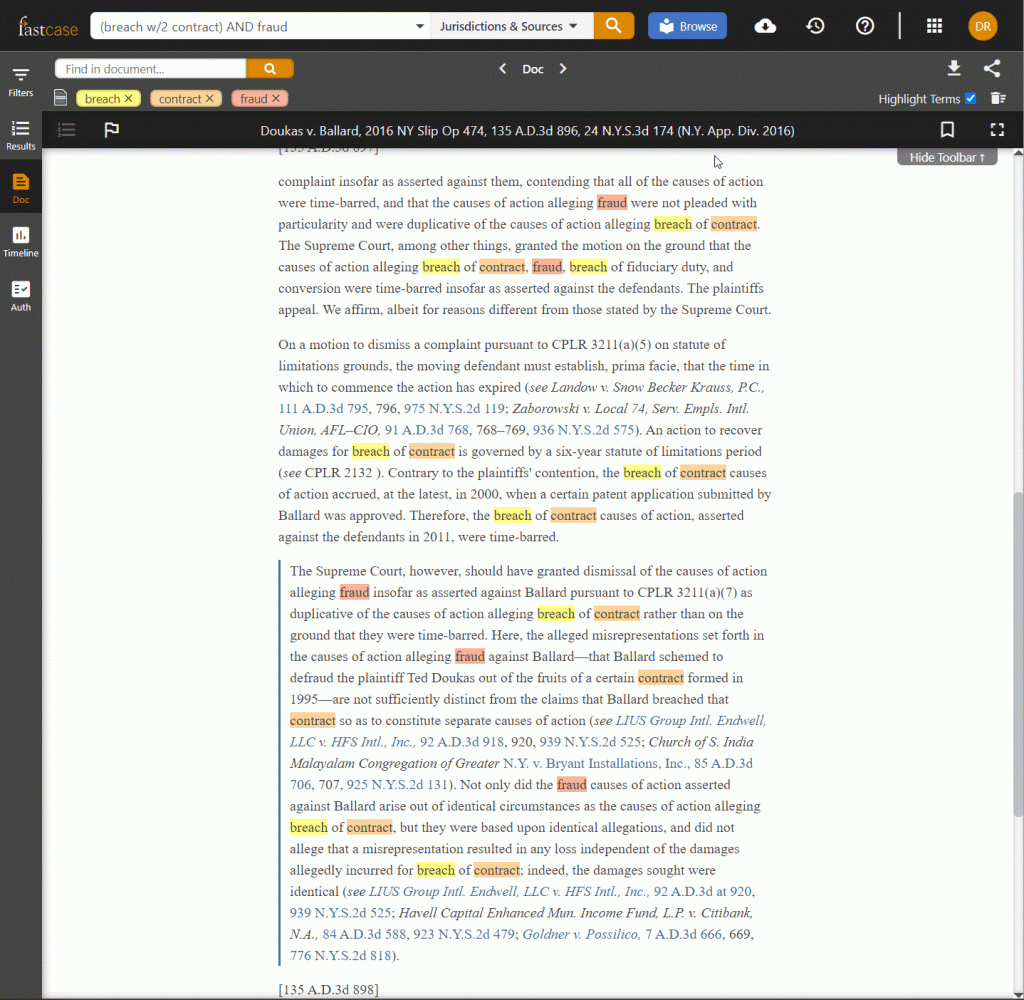Open the search query suggestions dropdown arrow
This screenshot has height=1000, width=1024.
(419, 26)
